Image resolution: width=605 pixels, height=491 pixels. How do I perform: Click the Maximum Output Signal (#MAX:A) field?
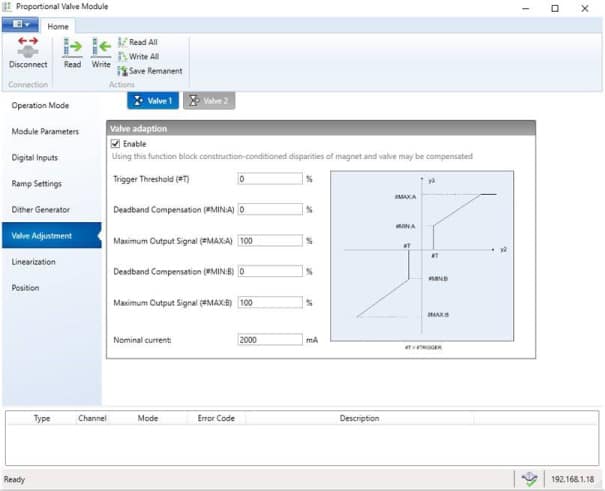coord(269,241)
